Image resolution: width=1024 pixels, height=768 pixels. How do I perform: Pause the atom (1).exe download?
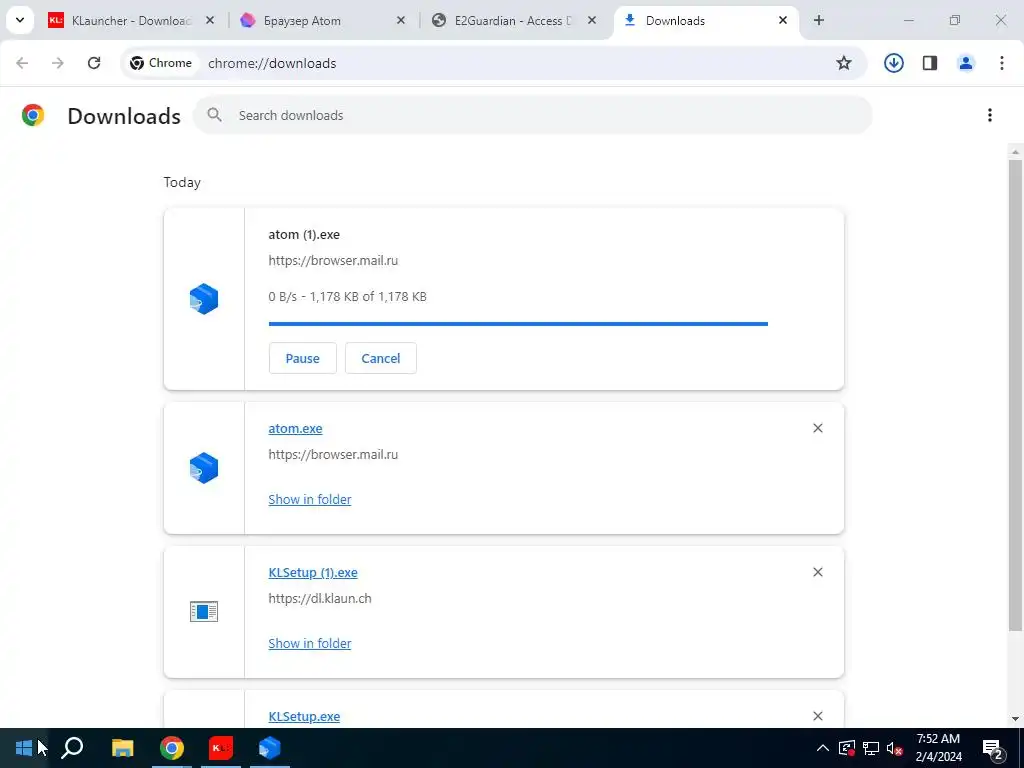[302, 358]
